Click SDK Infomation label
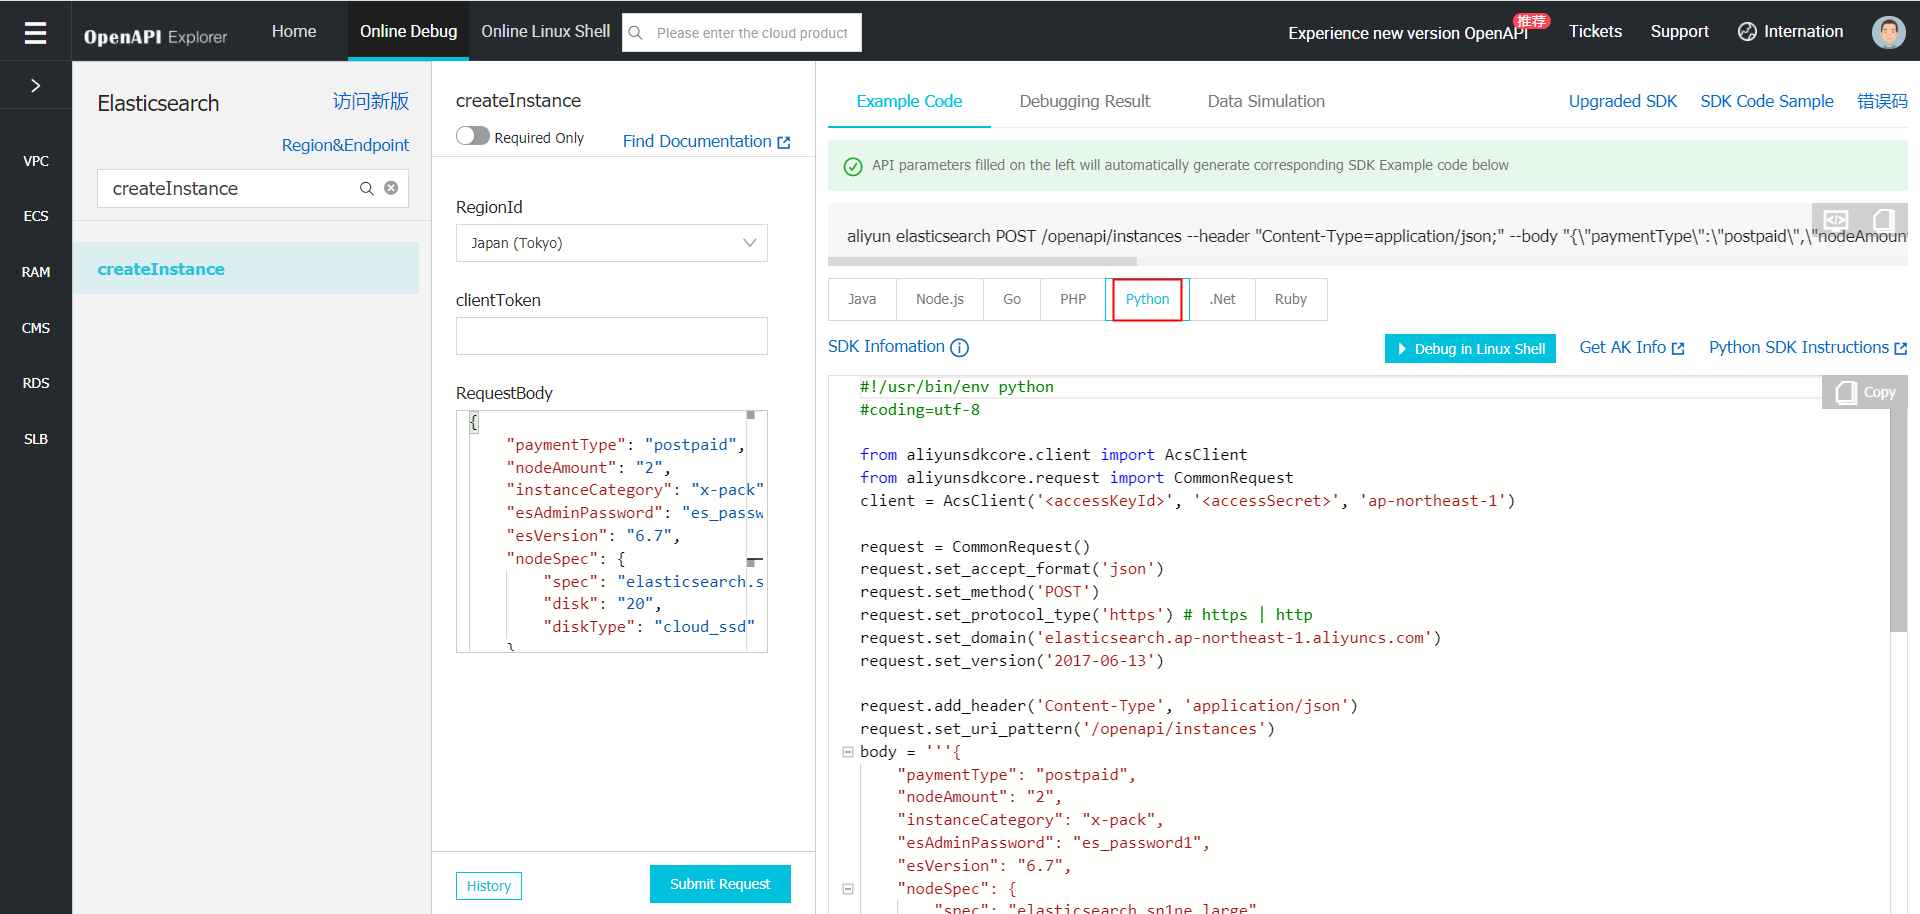 tap(886, 346)
